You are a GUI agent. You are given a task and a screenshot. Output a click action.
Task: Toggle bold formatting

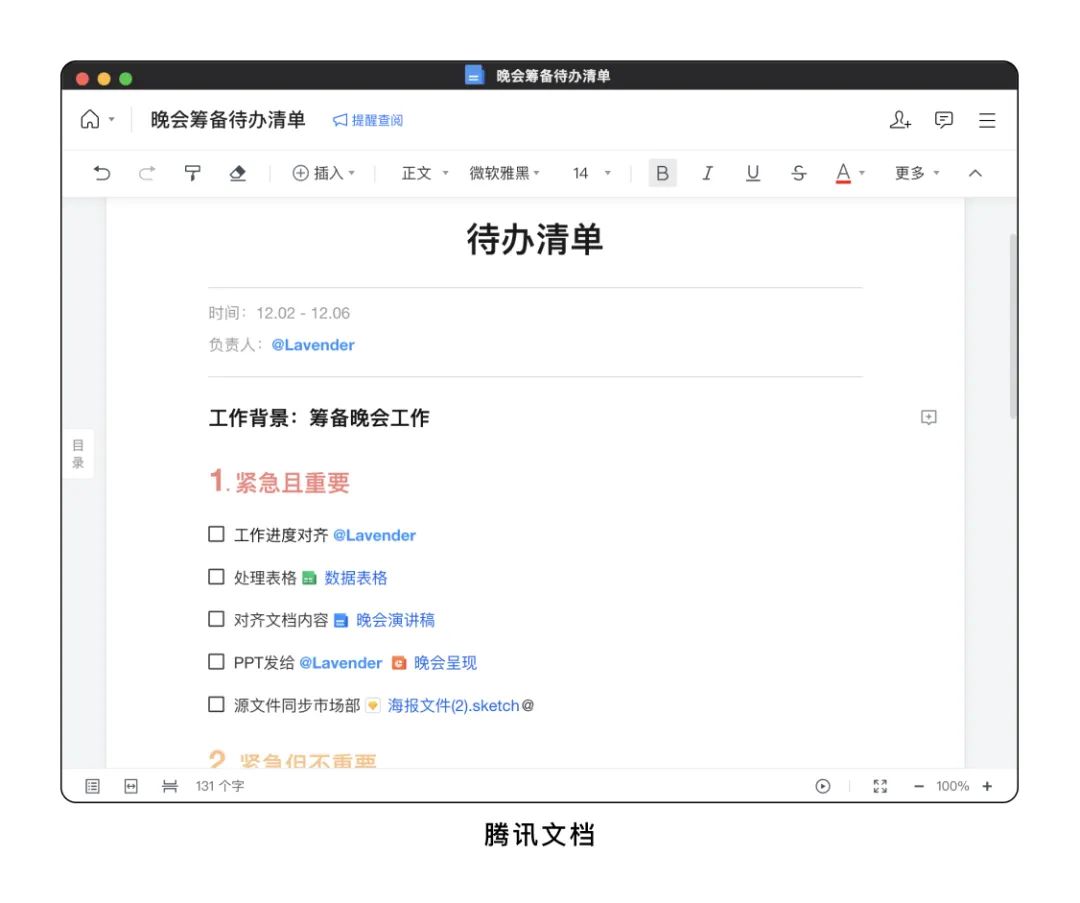tap(663, 173)
